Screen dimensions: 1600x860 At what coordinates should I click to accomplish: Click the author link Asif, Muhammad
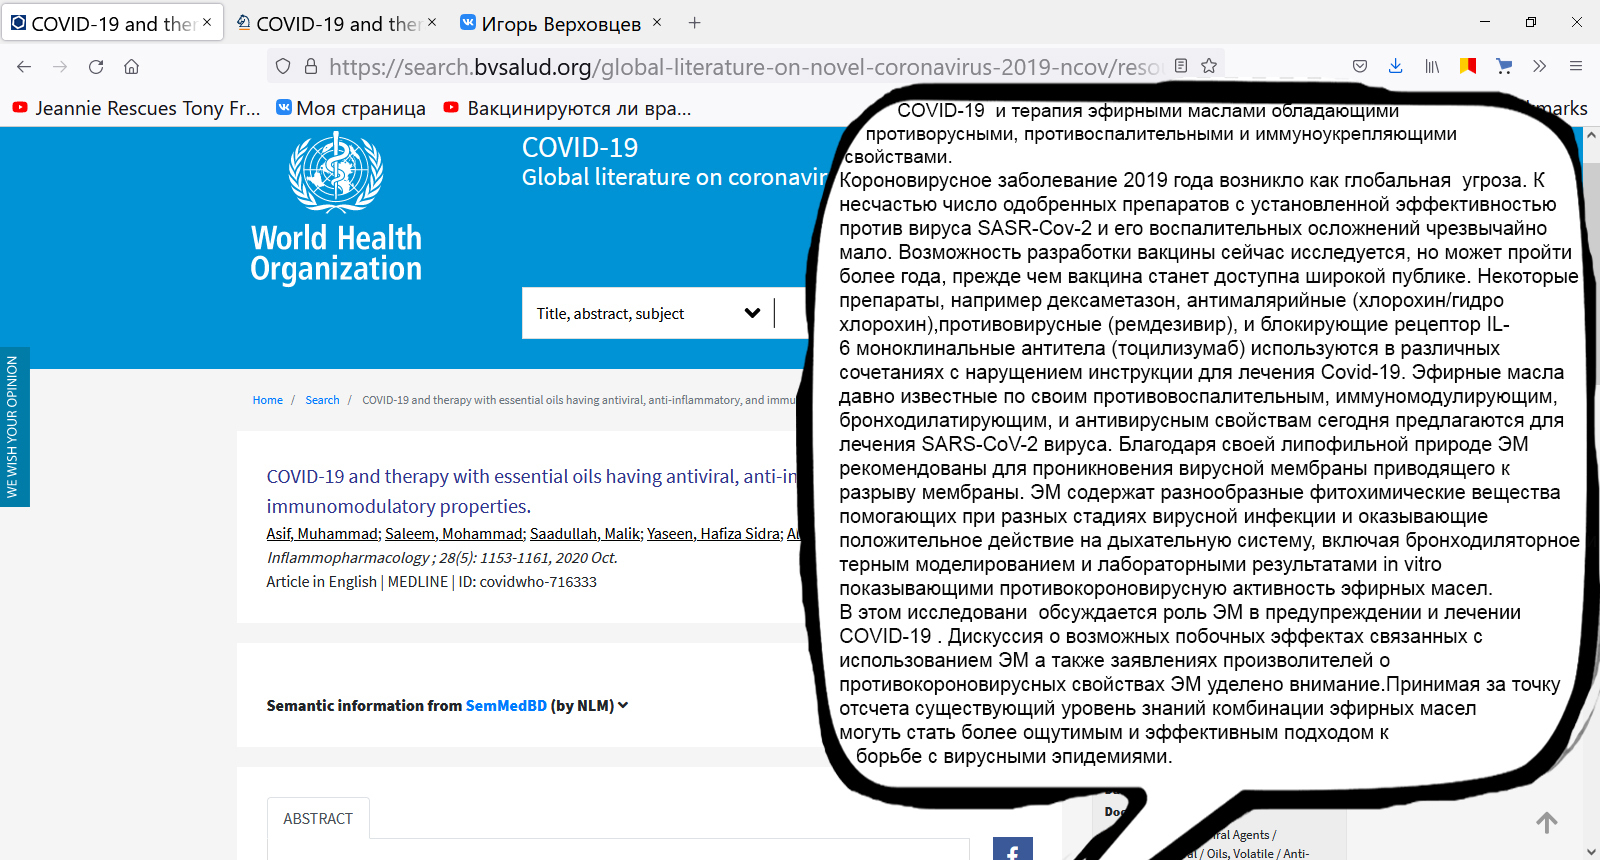(x=322, y=534)
